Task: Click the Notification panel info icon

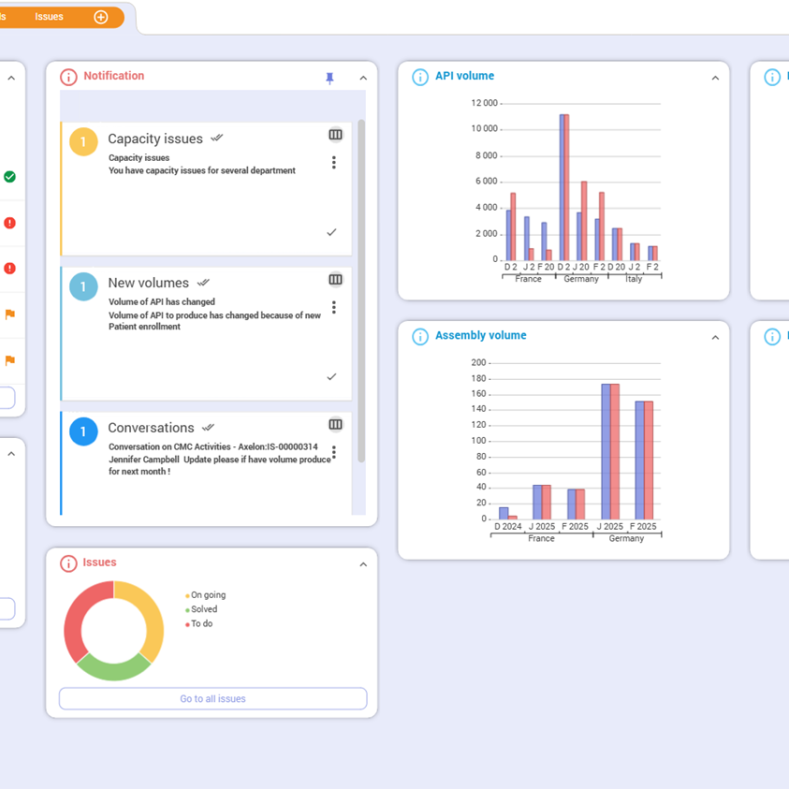Action: pos(68,77)
